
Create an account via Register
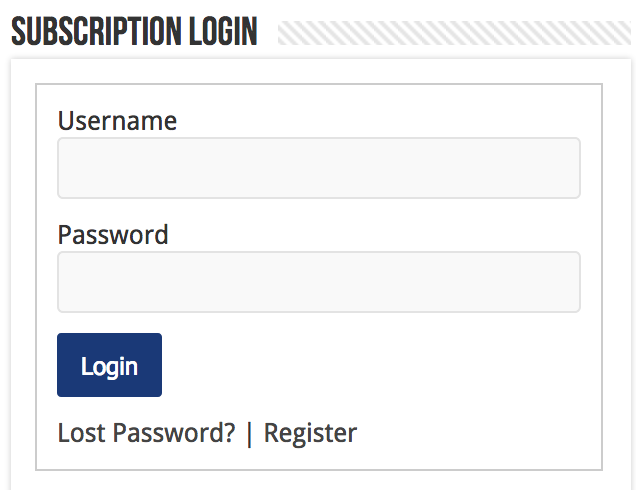tap(310, 434)
